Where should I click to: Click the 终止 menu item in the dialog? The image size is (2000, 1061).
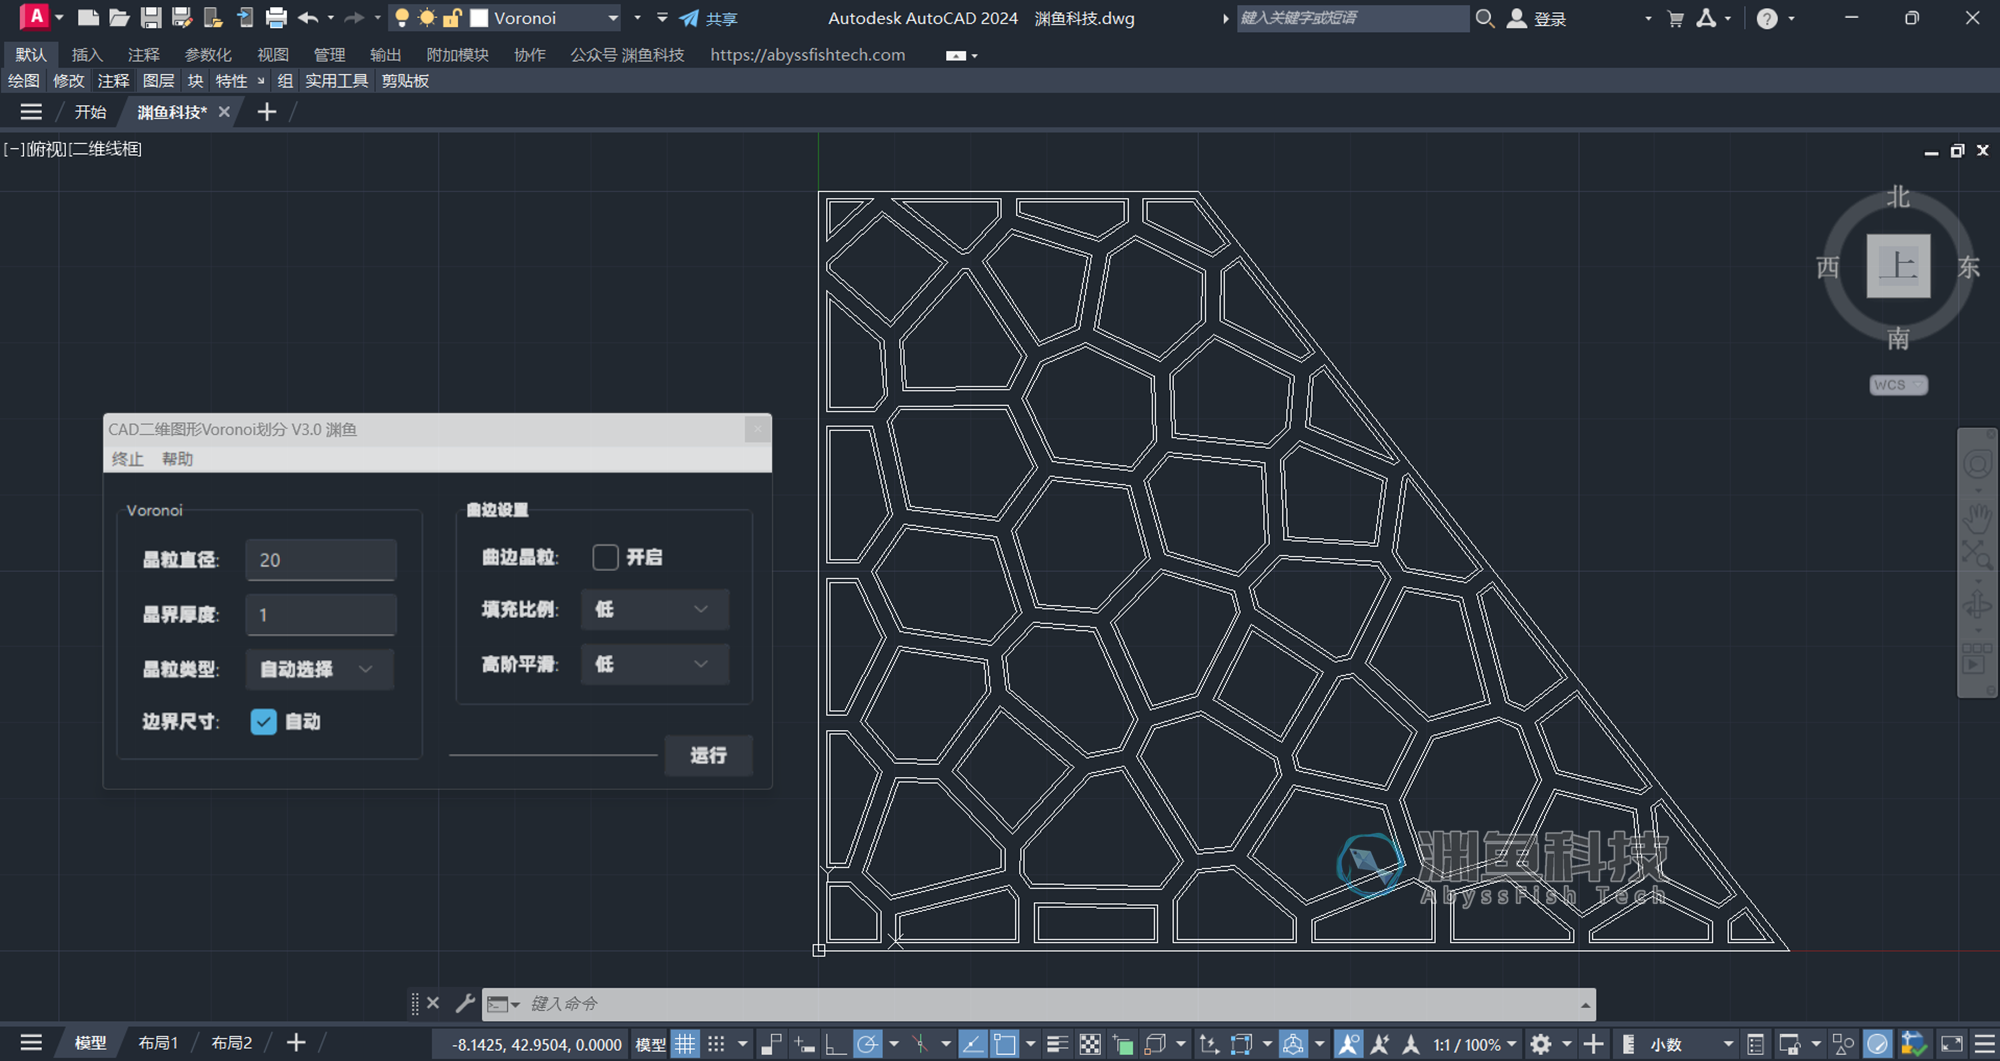pos(127,459)
